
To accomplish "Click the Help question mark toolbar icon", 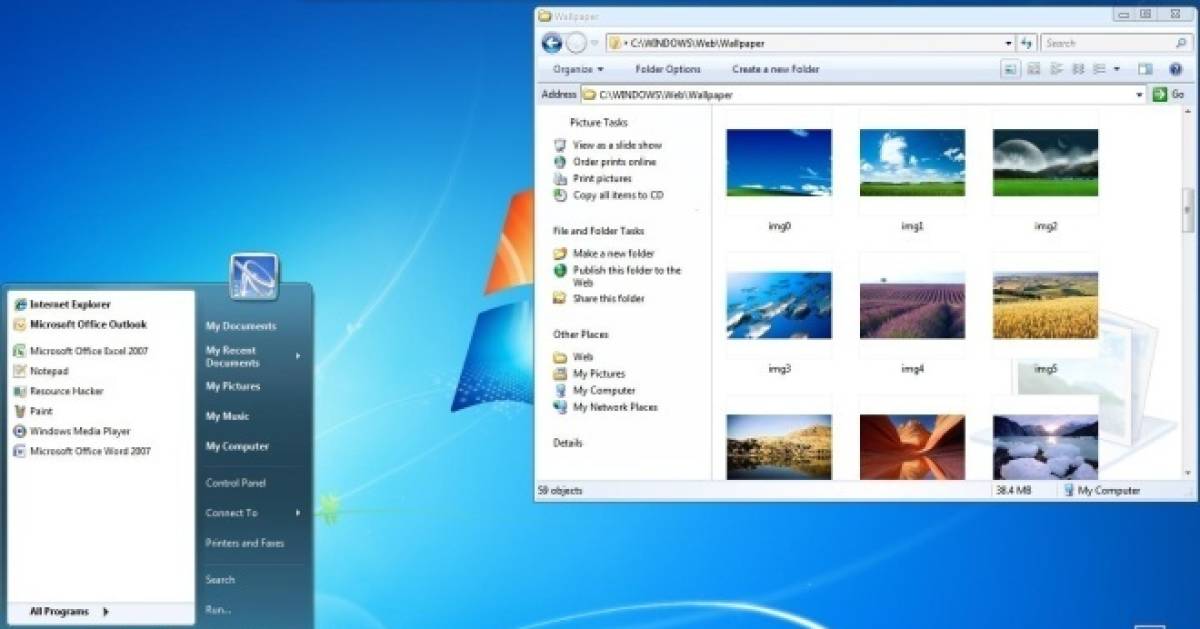I will (1174, 69).
